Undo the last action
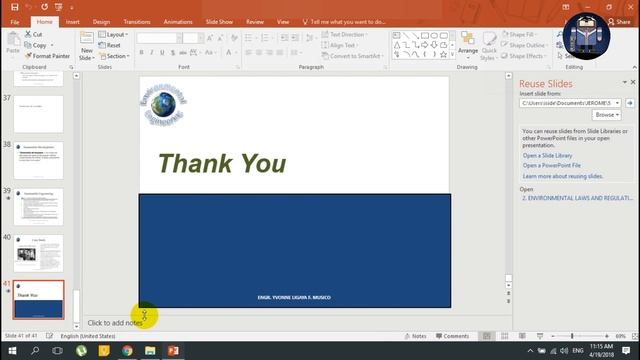The image size is (640, 360). coord(29,7)
